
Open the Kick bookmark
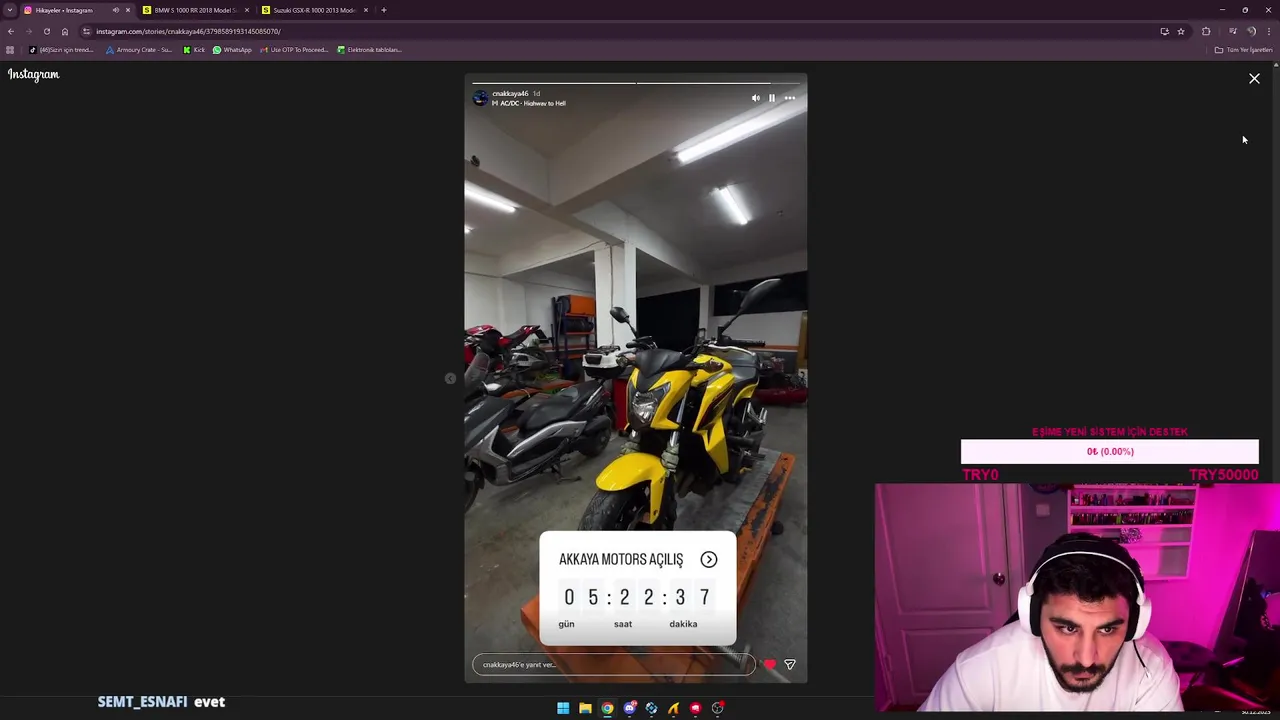point(194,50)
